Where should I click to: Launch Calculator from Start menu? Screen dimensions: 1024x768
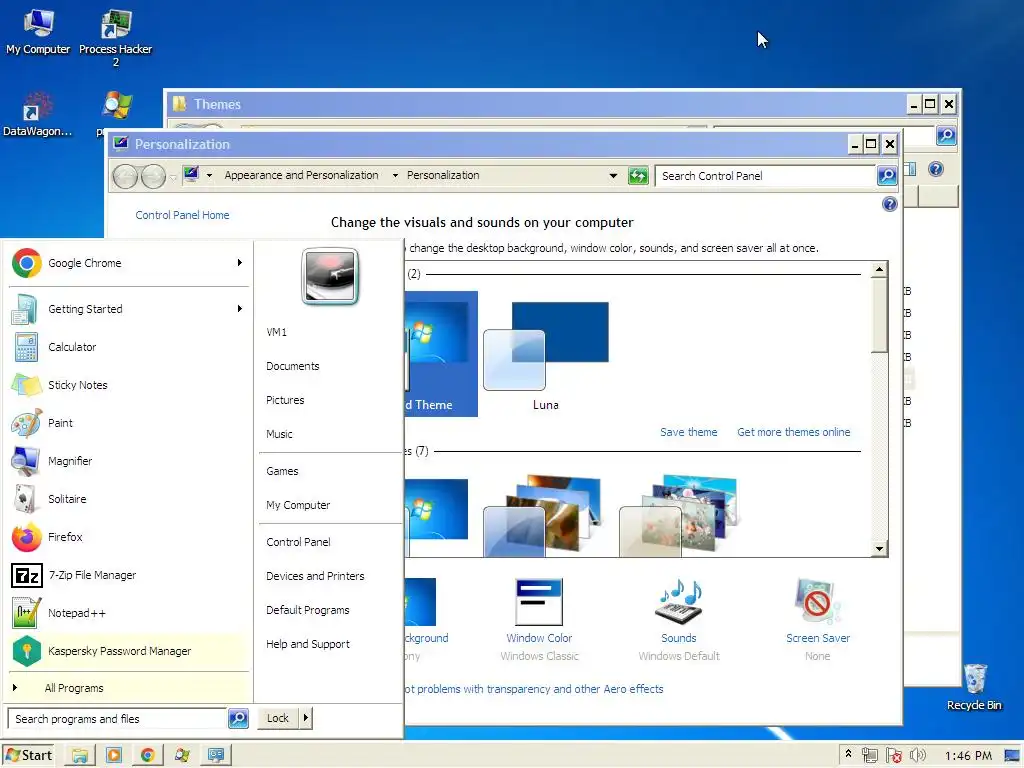pyautogui.click(x=128, y=347)
